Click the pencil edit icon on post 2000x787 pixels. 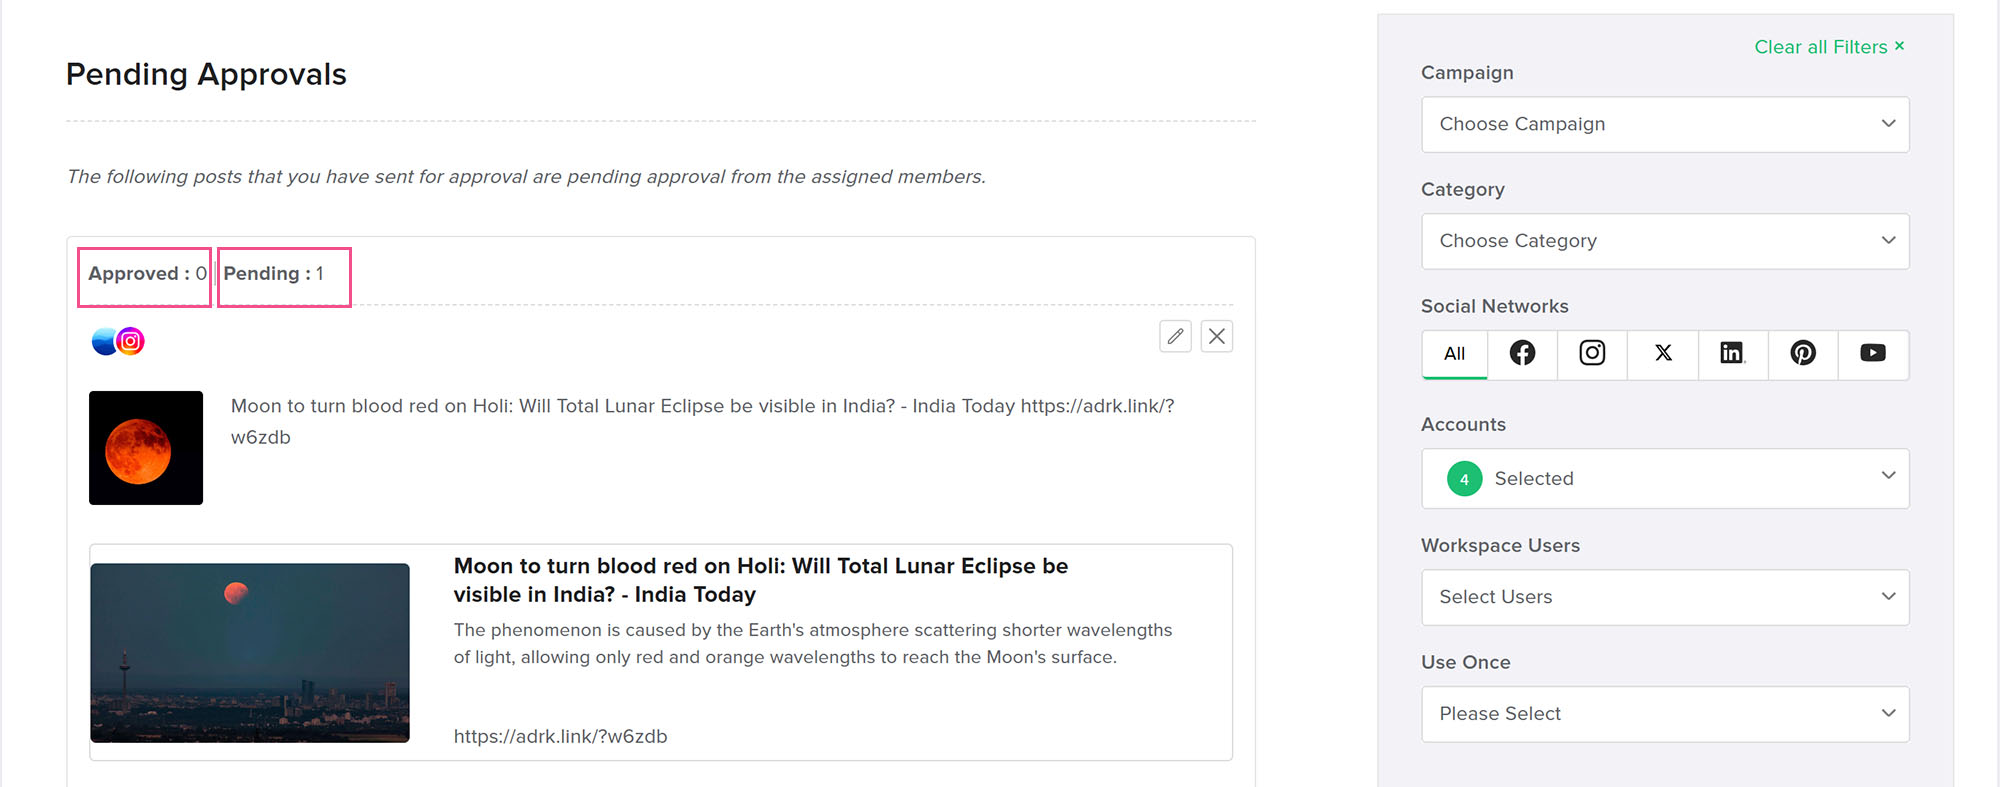1175,337
